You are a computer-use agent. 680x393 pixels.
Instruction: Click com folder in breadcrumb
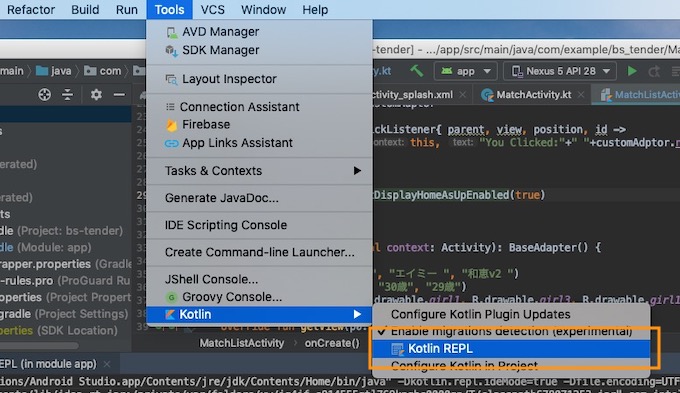click(x=103, y=71)
